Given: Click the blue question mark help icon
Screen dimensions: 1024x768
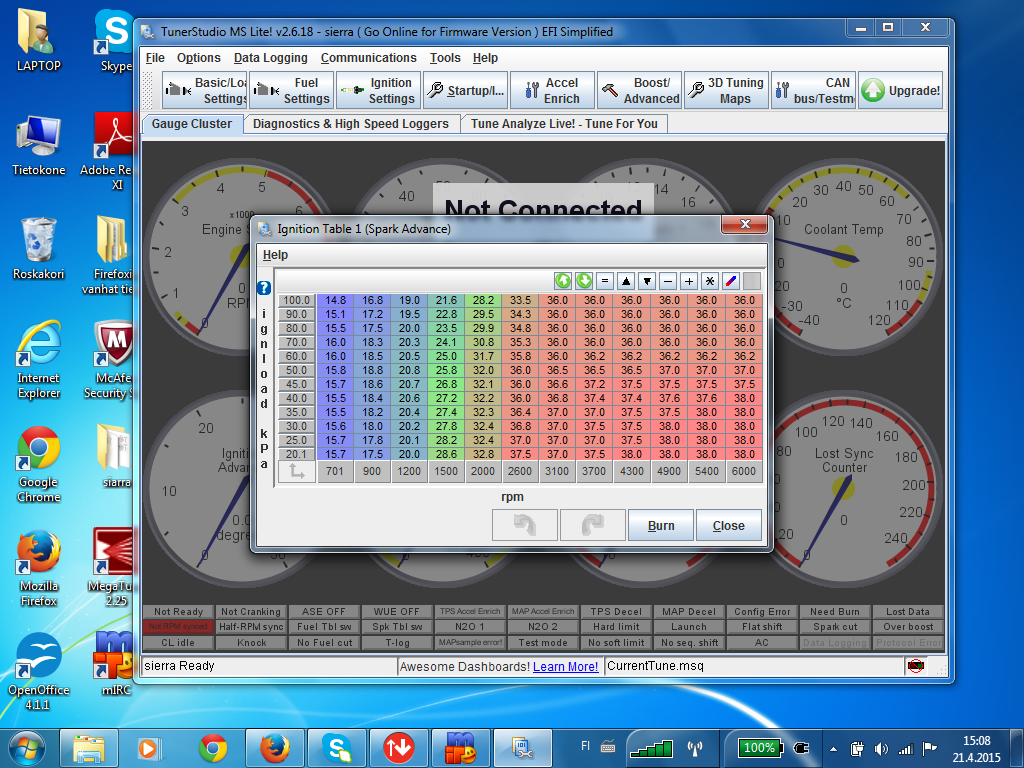Looking at the screenshot, I should (264, 288).
